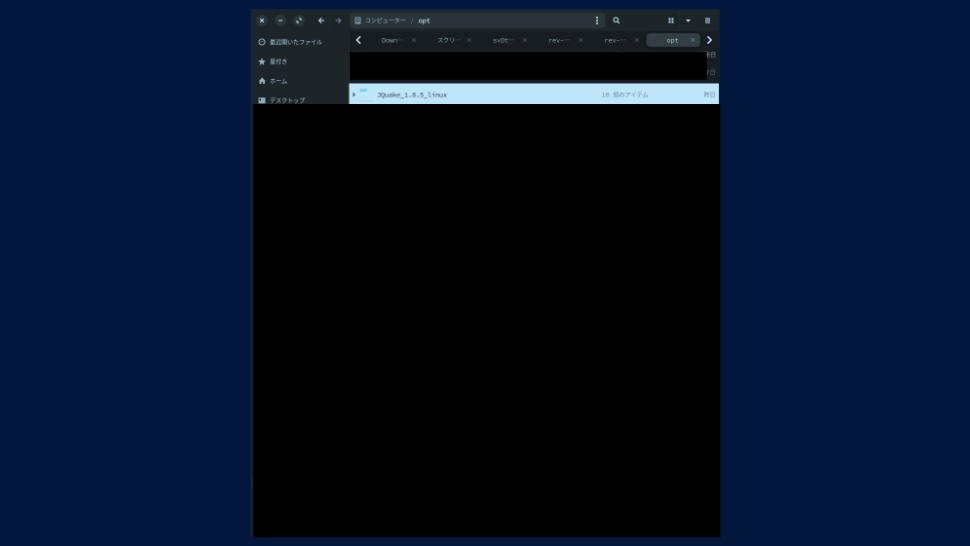Click the opt path segment in the location bar
970x546 pixels.
tap(424, 20)
